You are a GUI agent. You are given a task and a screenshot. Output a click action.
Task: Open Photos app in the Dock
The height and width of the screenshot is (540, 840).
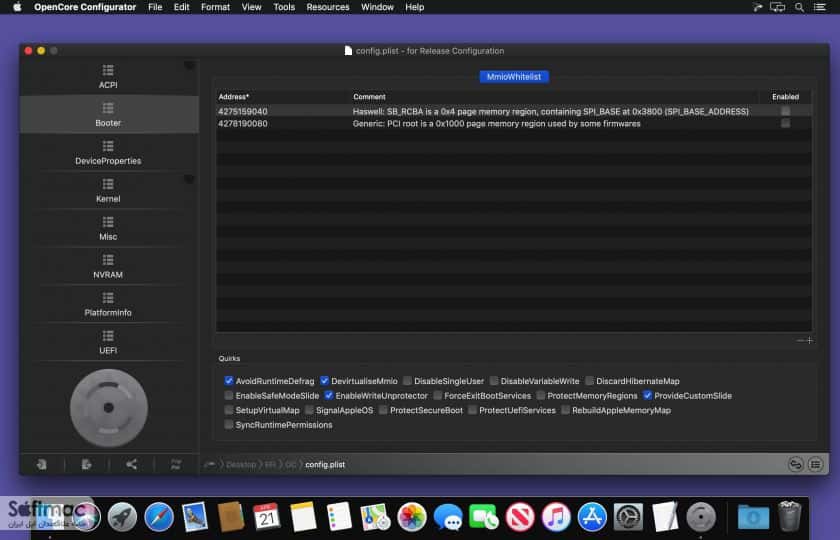[411, 517]
